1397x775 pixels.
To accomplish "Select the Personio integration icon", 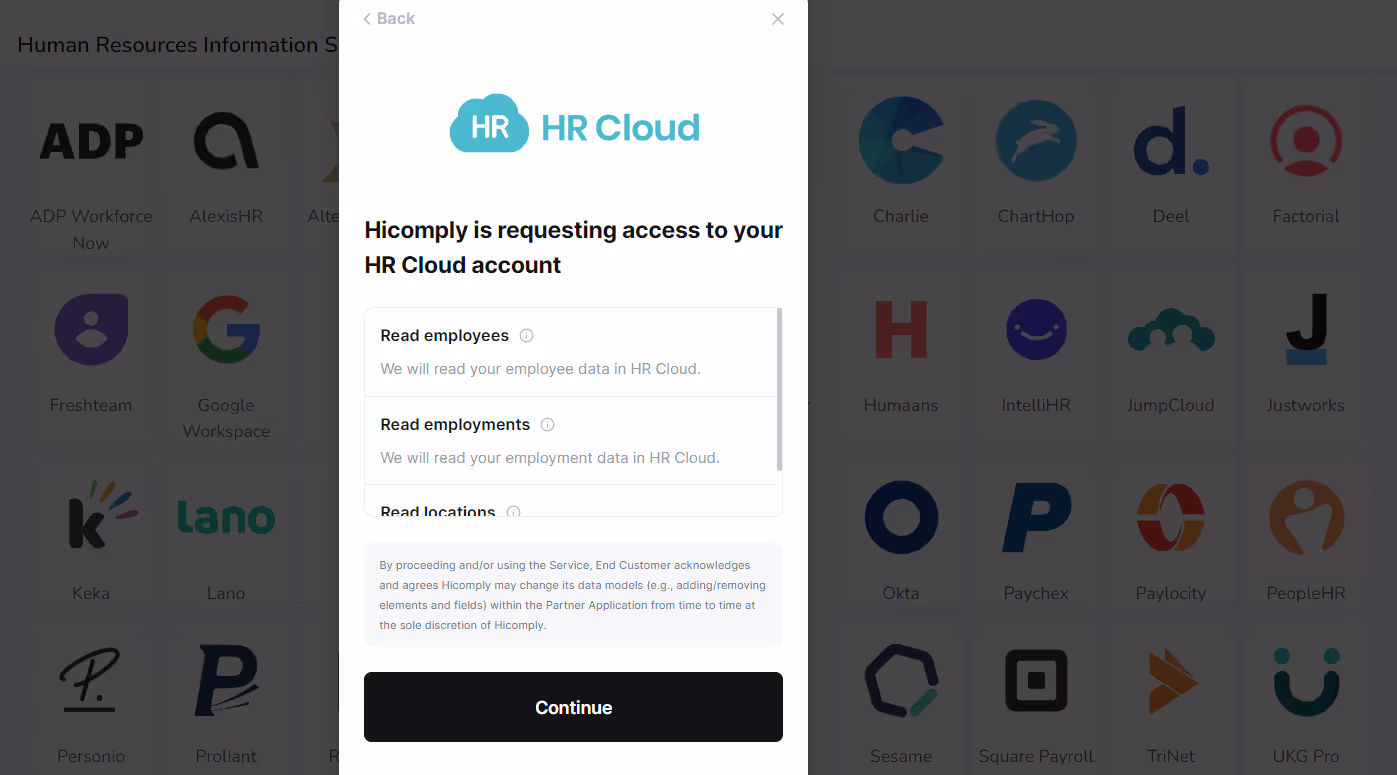I will 91,682.
